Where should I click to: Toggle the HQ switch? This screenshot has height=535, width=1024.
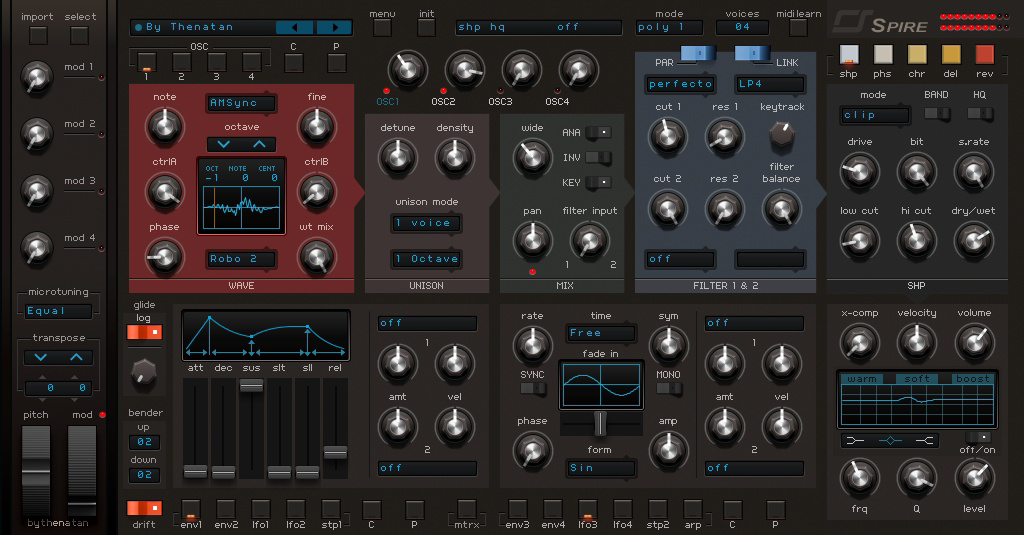click(980, 114)
